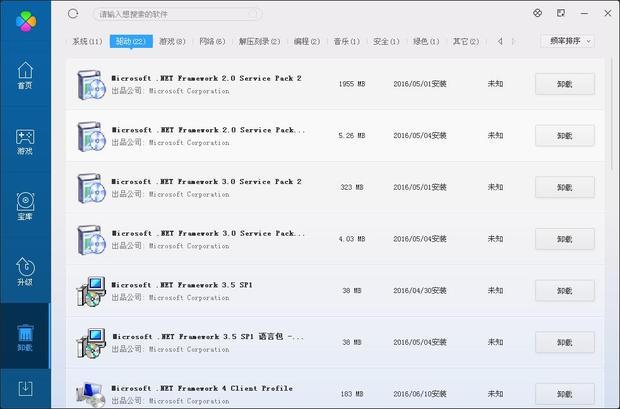Viewport: 620px width, 409px height.
Task: Click icon of .NET Framework 3.5 SP1
Action: pyautogui.click(x=91, y=291)
